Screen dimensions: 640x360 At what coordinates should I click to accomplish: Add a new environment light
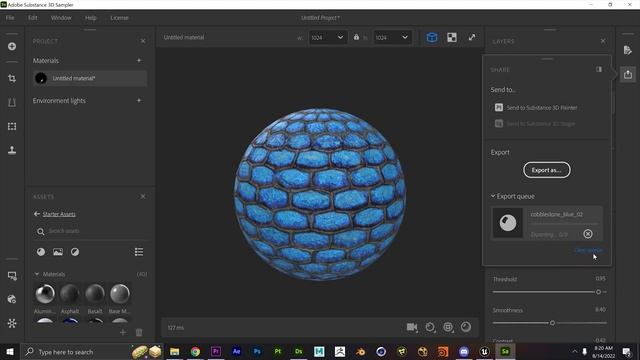pyautogui.click(x=139, y=100)
